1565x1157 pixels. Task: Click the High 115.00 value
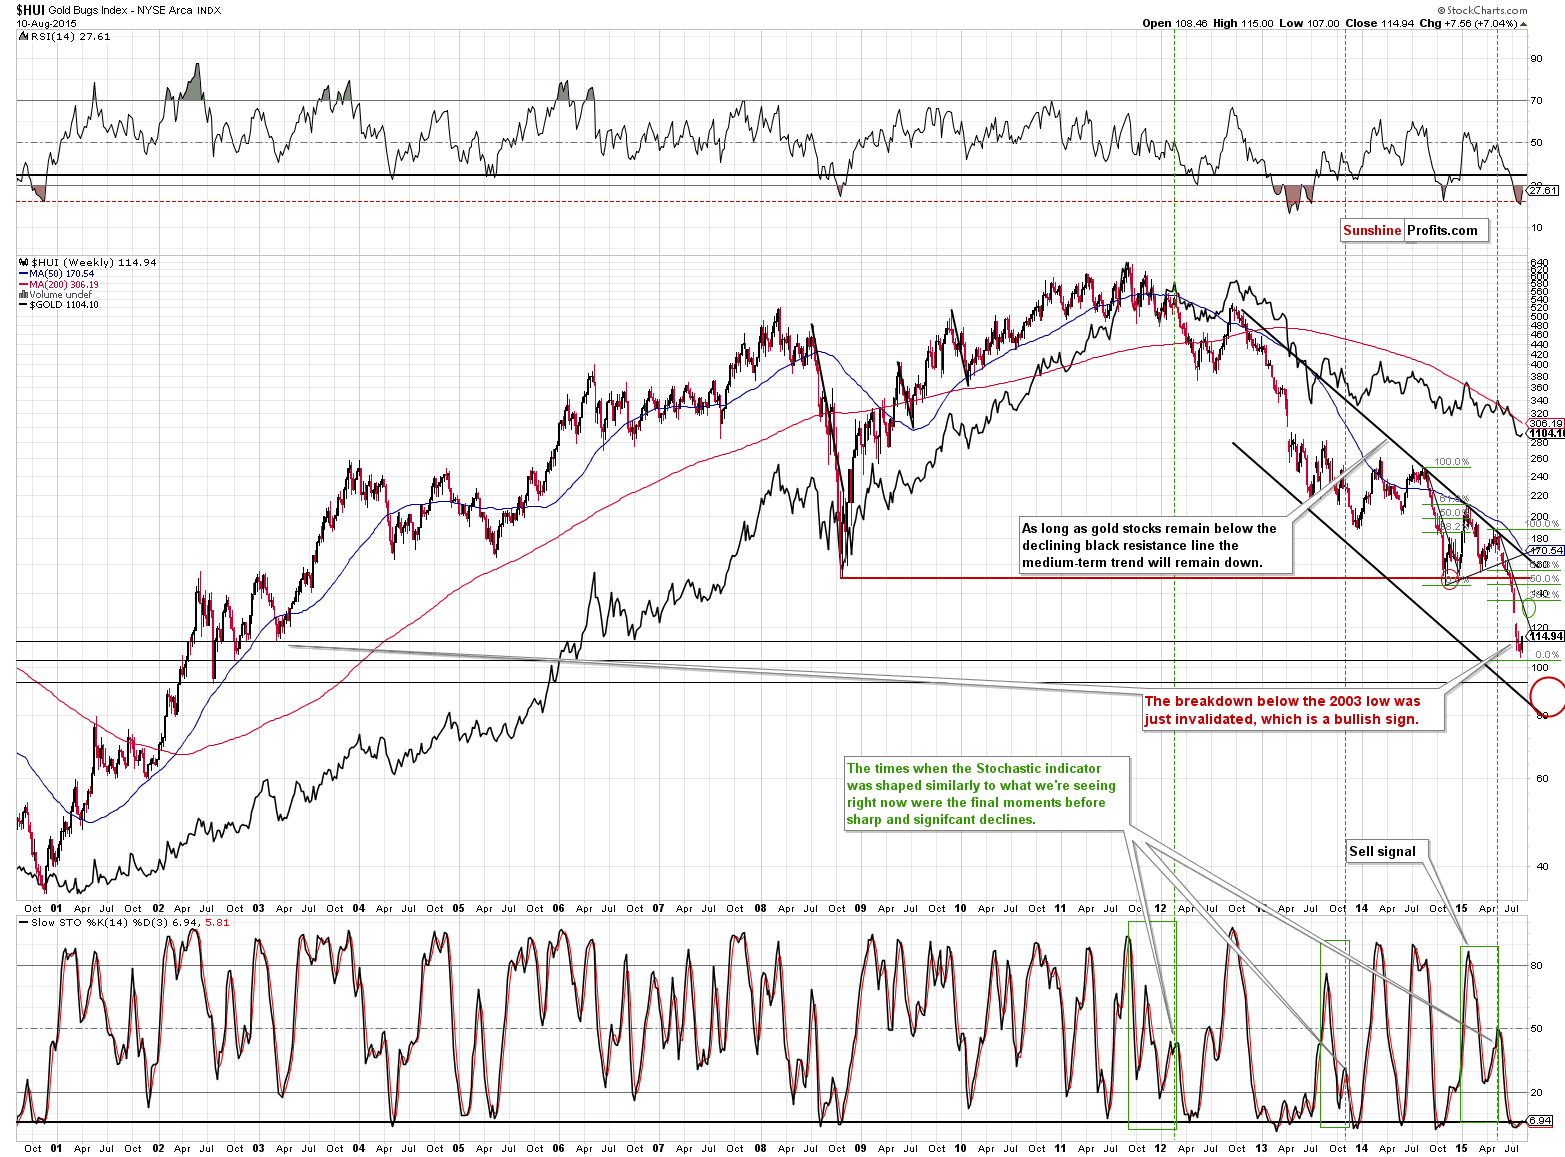tap(1243, 23)
